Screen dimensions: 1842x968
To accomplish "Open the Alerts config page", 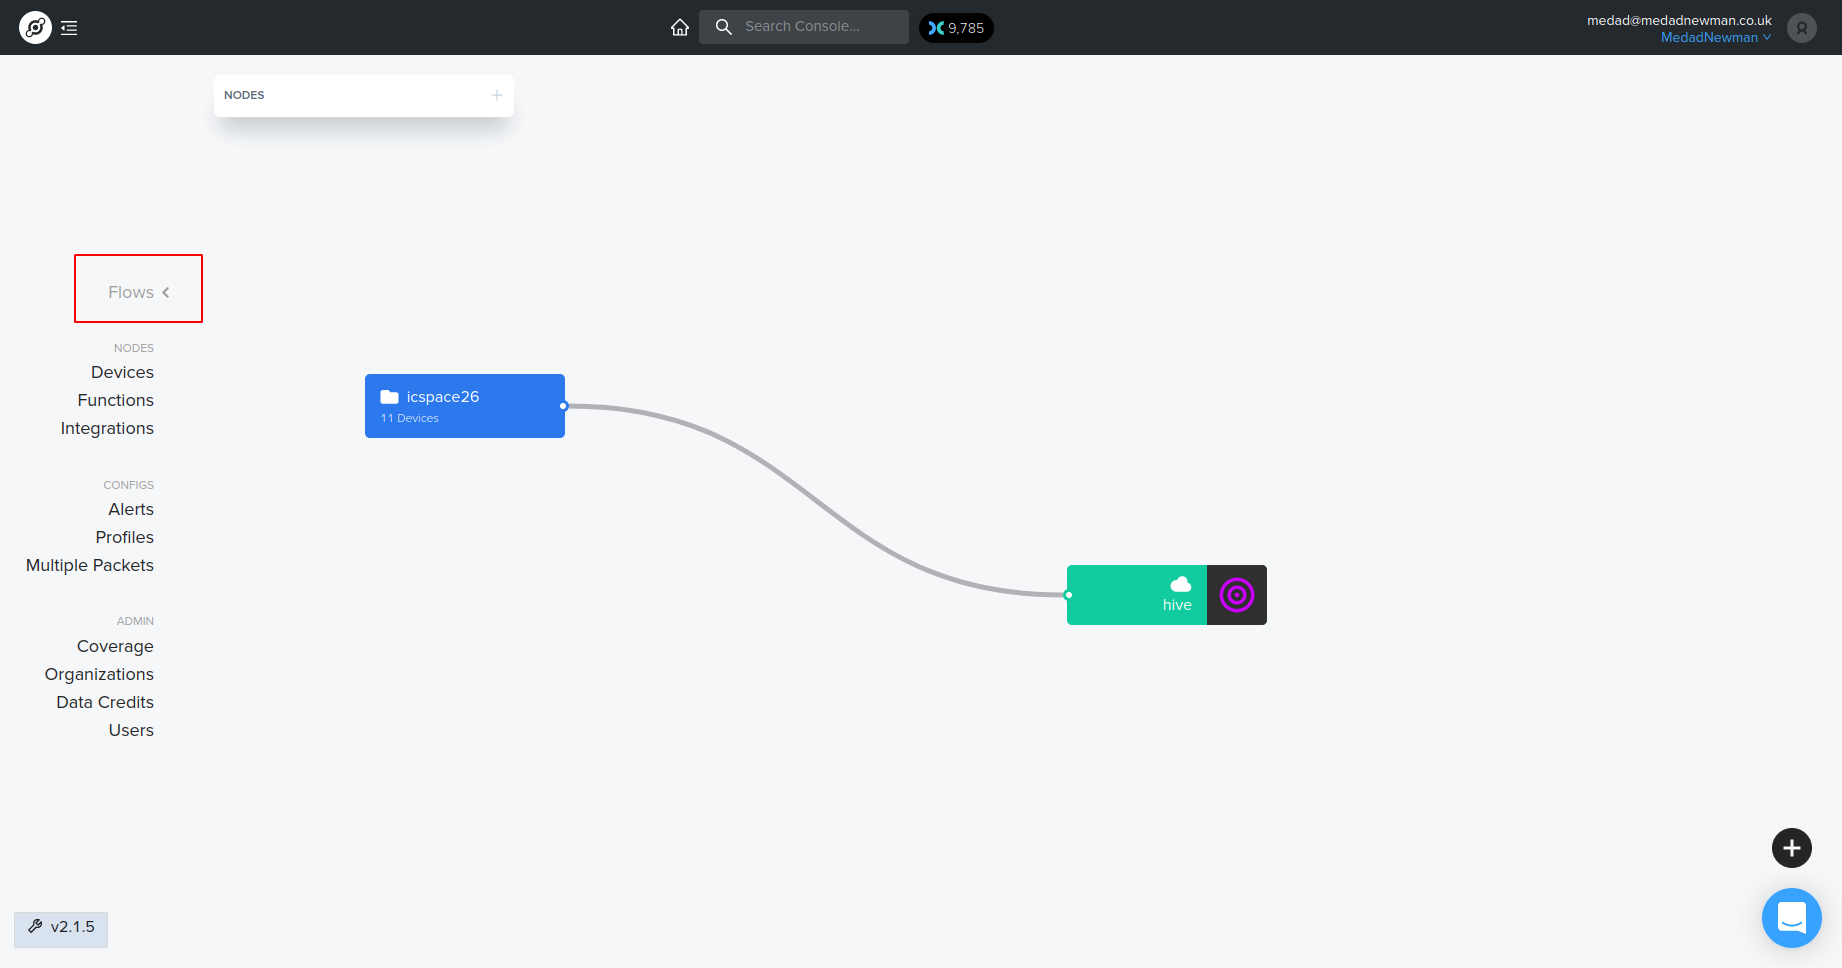I will click(131, 509).
